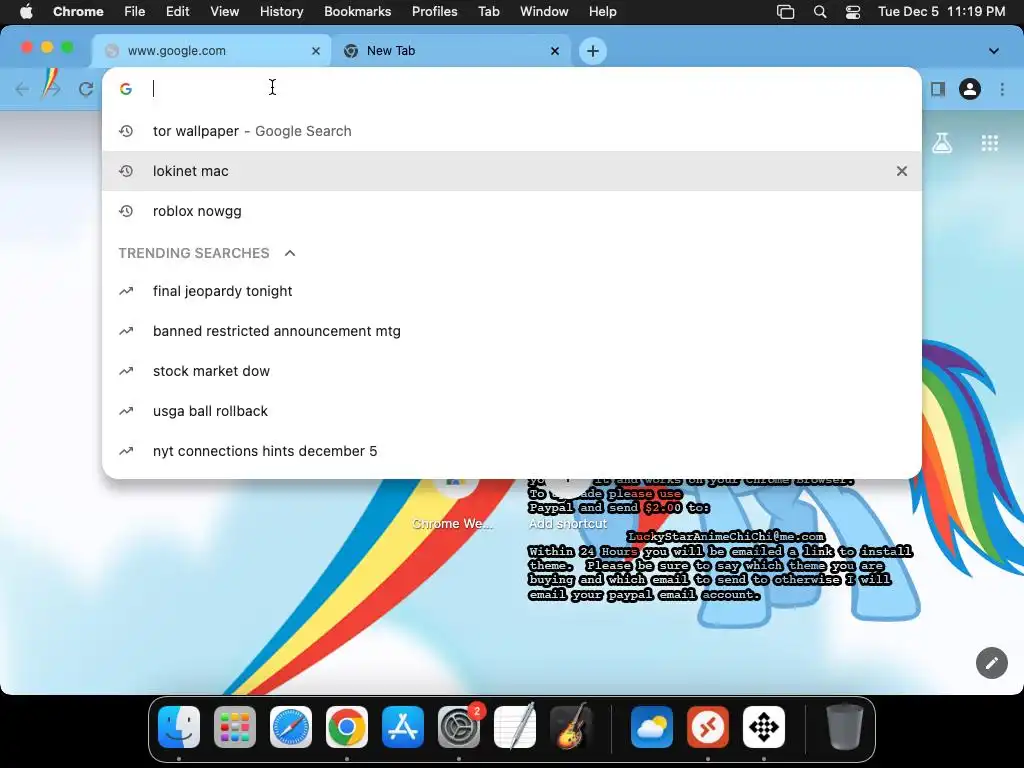Open the View menu
Image resolution: width=1024 pixels, height=768 pixels.
click(225, 12)
